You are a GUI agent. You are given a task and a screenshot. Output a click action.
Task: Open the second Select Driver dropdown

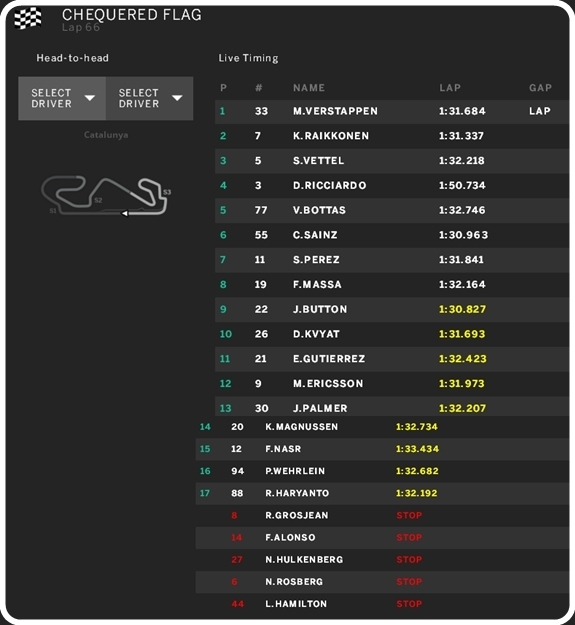[x=150, y=98]
